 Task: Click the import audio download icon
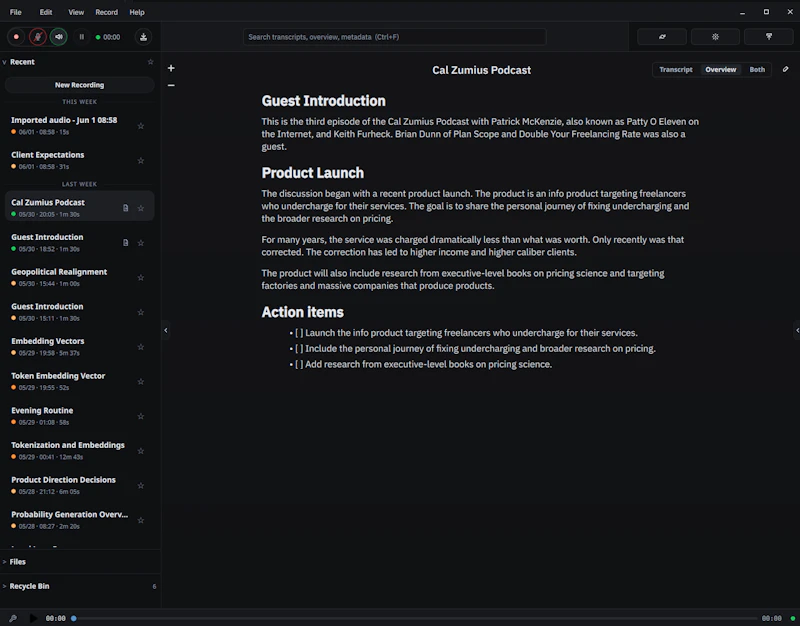tap(143, 37)
